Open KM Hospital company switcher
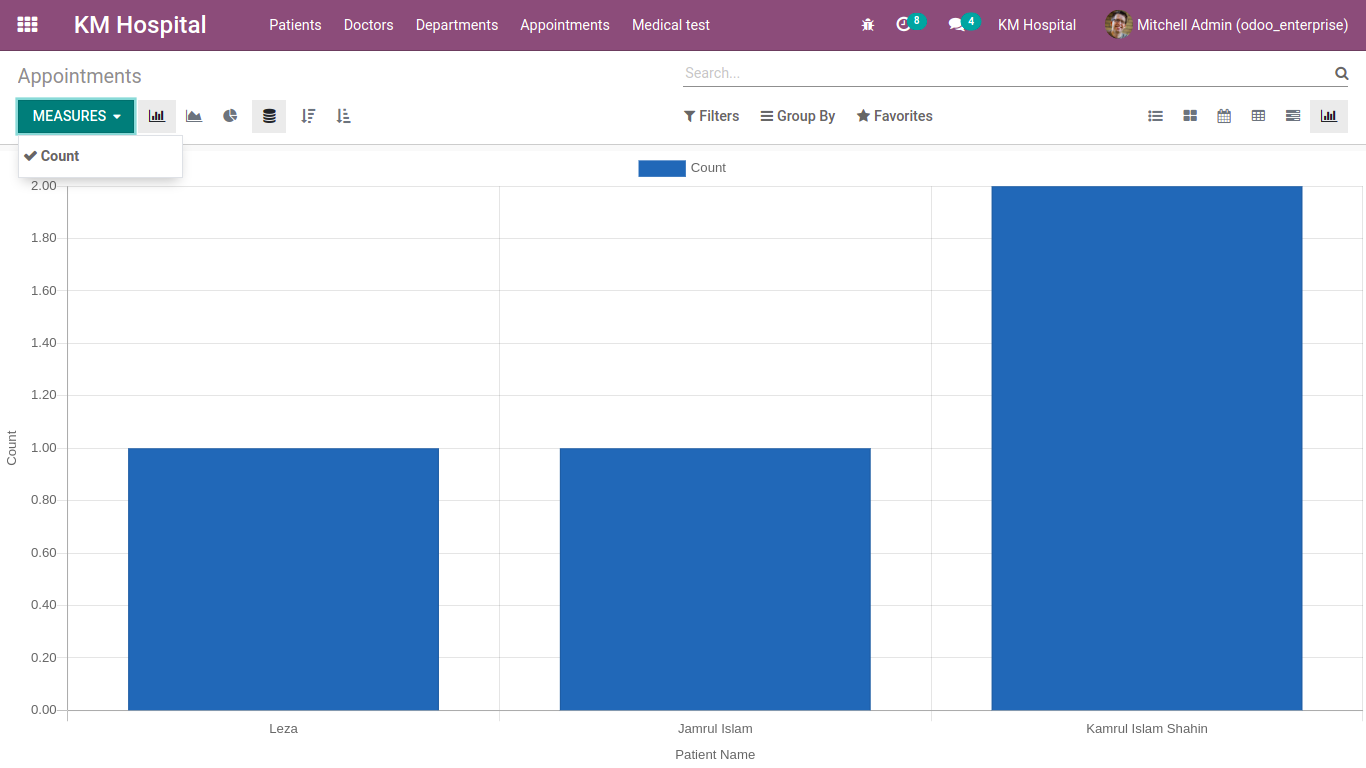 (x=1037, y=25)
